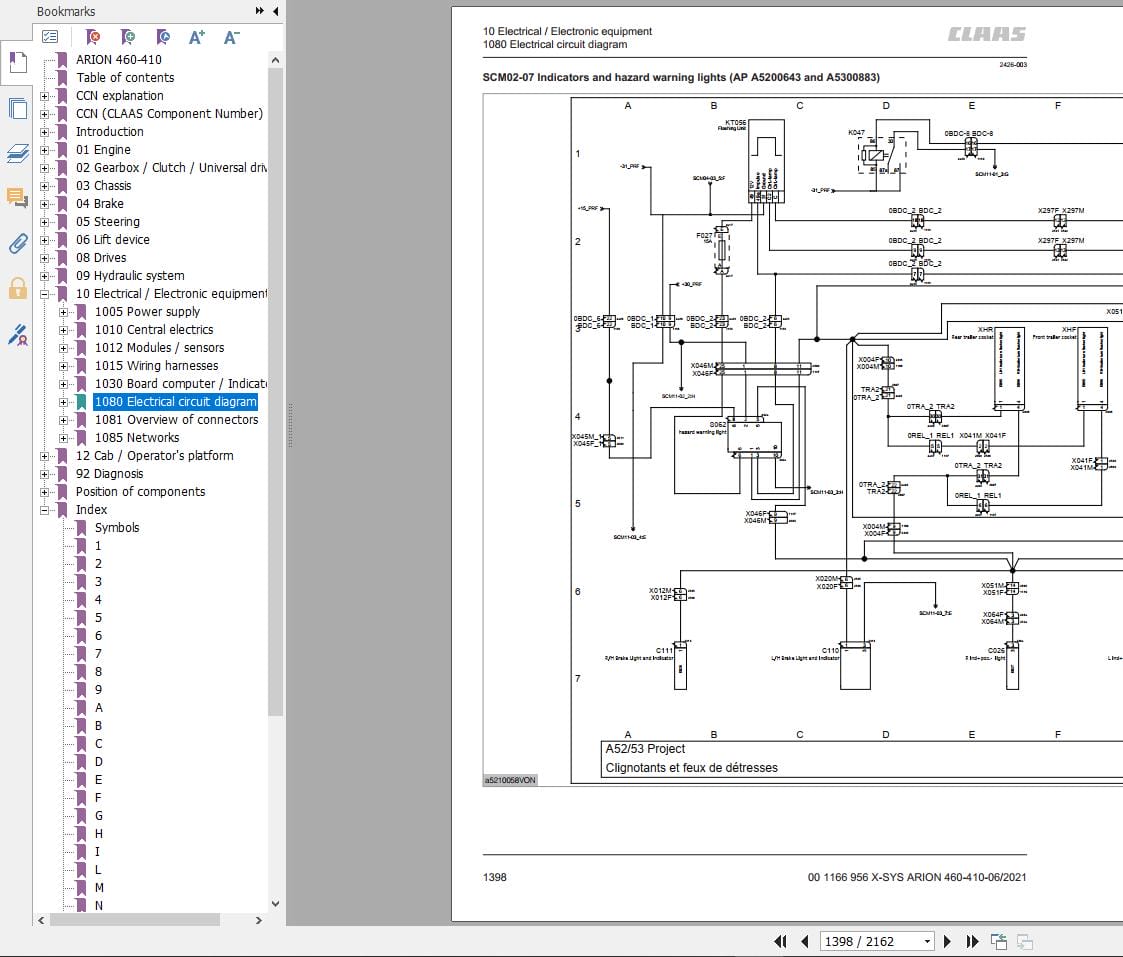Select the 1010 Central electrics bookmark
This screenshot has width=1123, height=957.
pos(154,330)
